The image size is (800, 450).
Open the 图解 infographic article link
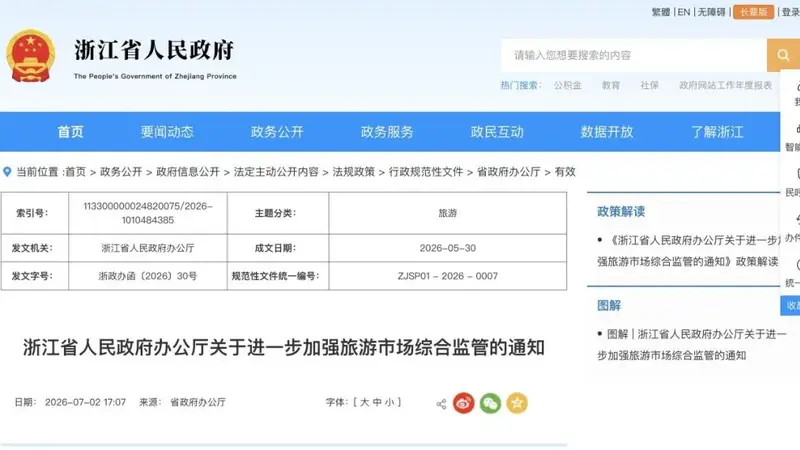point(692,344)
